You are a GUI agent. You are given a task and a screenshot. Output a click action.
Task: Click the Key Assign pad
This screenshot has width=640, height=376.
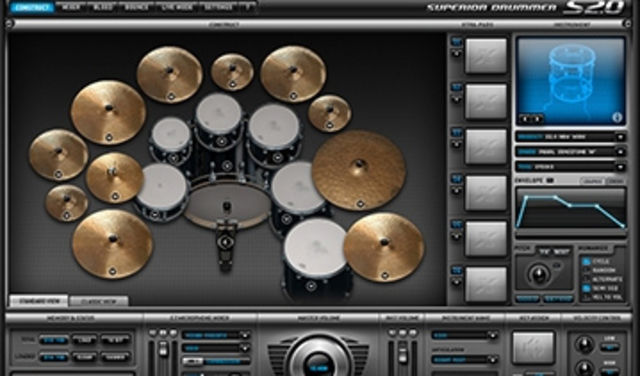533,347
